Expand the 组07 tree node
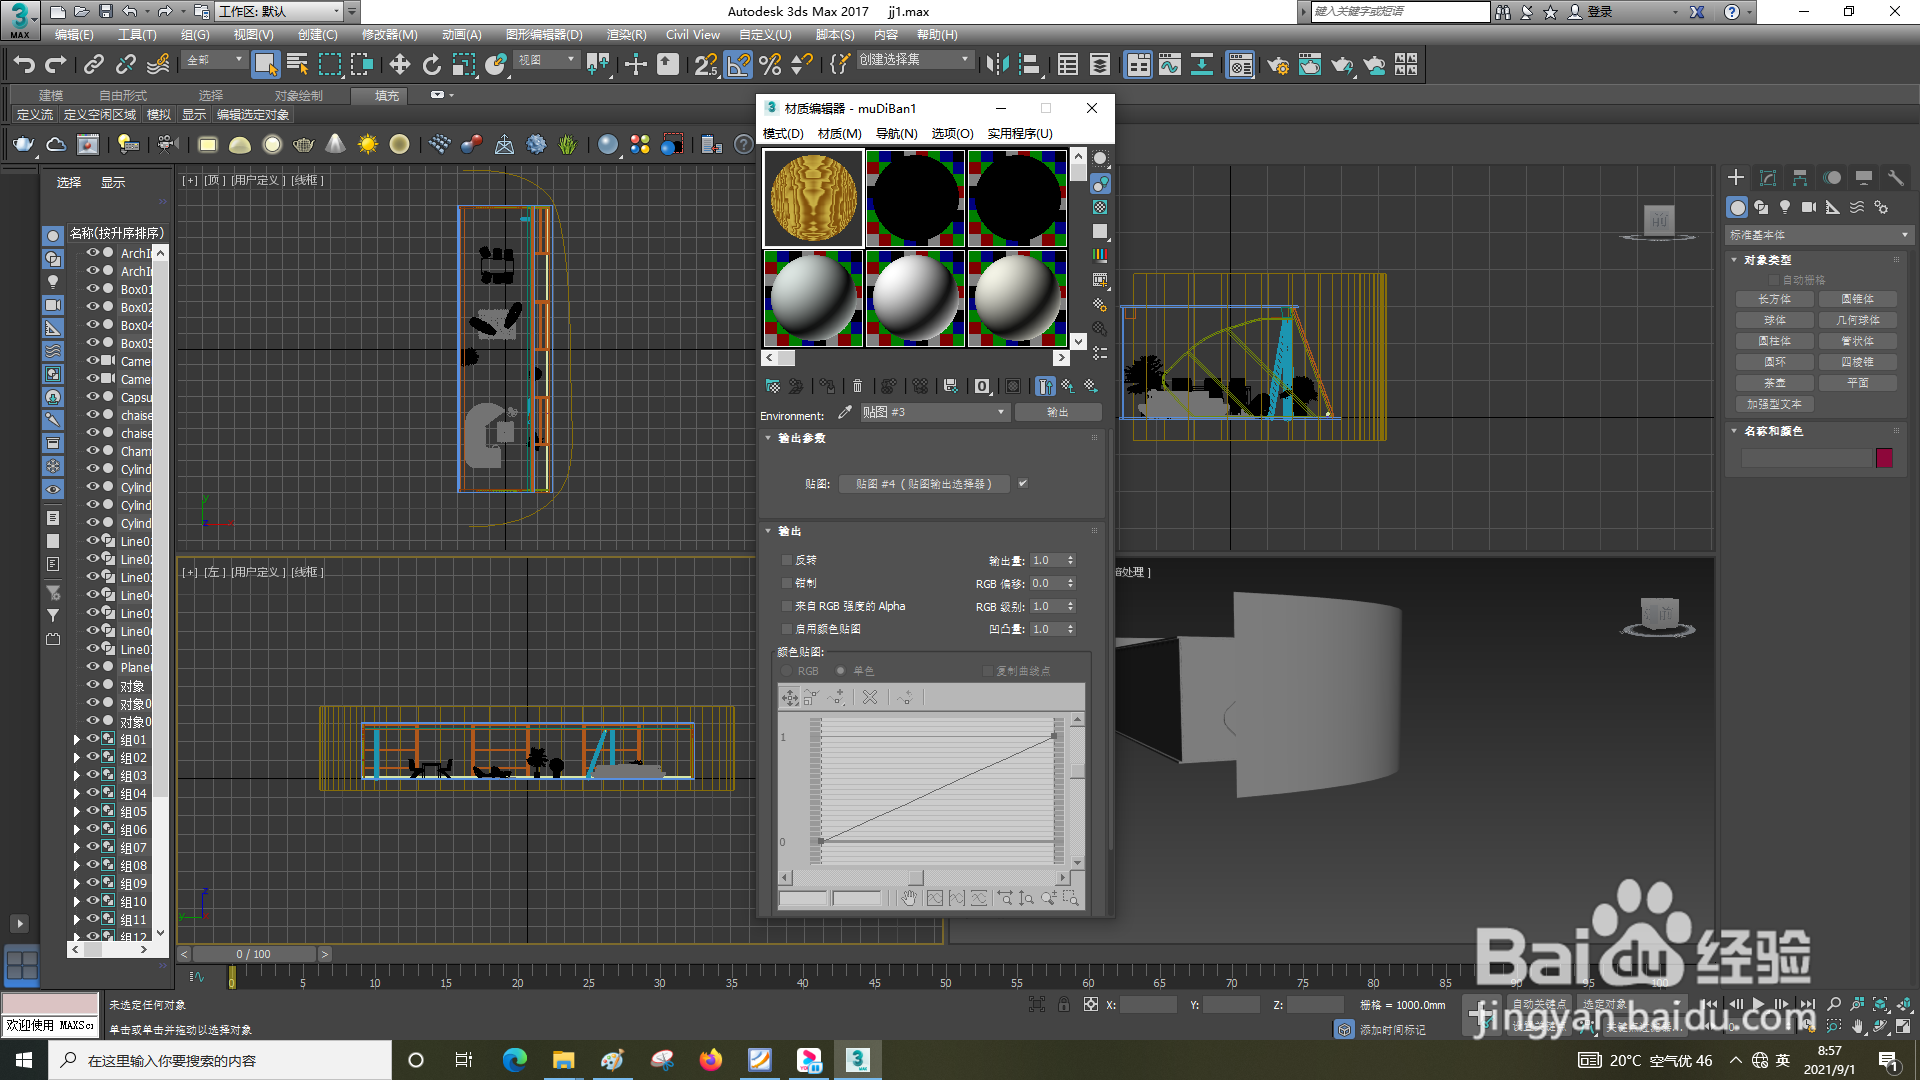This screenshot has width=1920, height=1082. tap(77, 848)
